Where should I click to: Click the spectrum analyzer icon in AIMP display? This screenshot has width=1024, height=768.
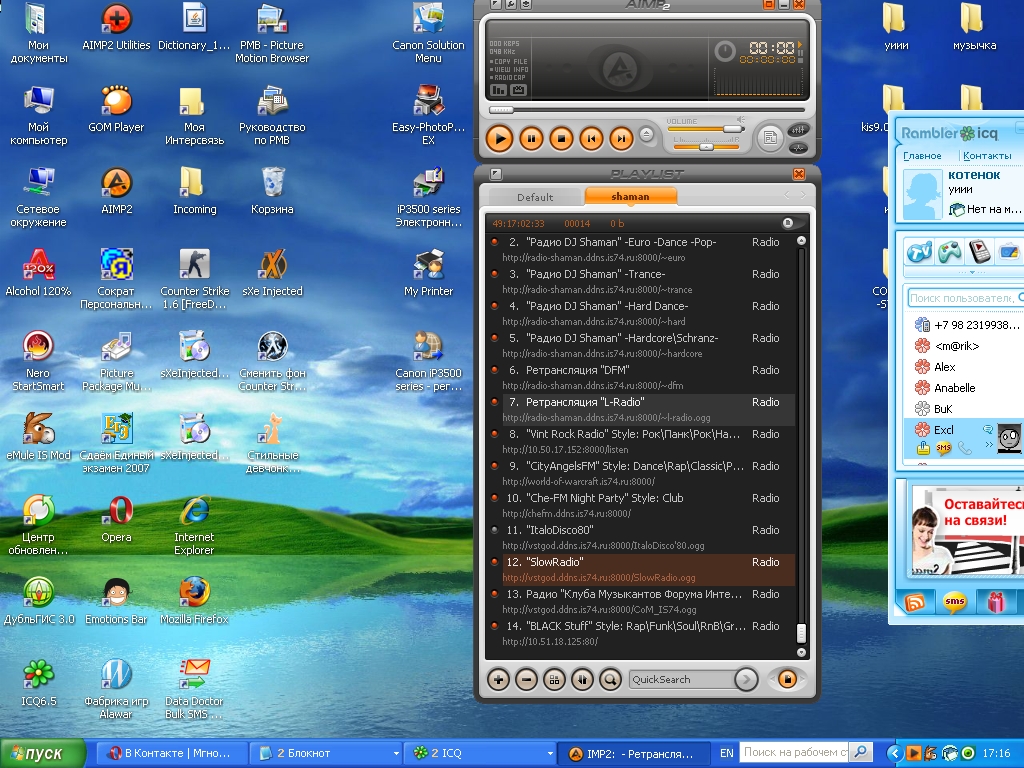(499, 89)
